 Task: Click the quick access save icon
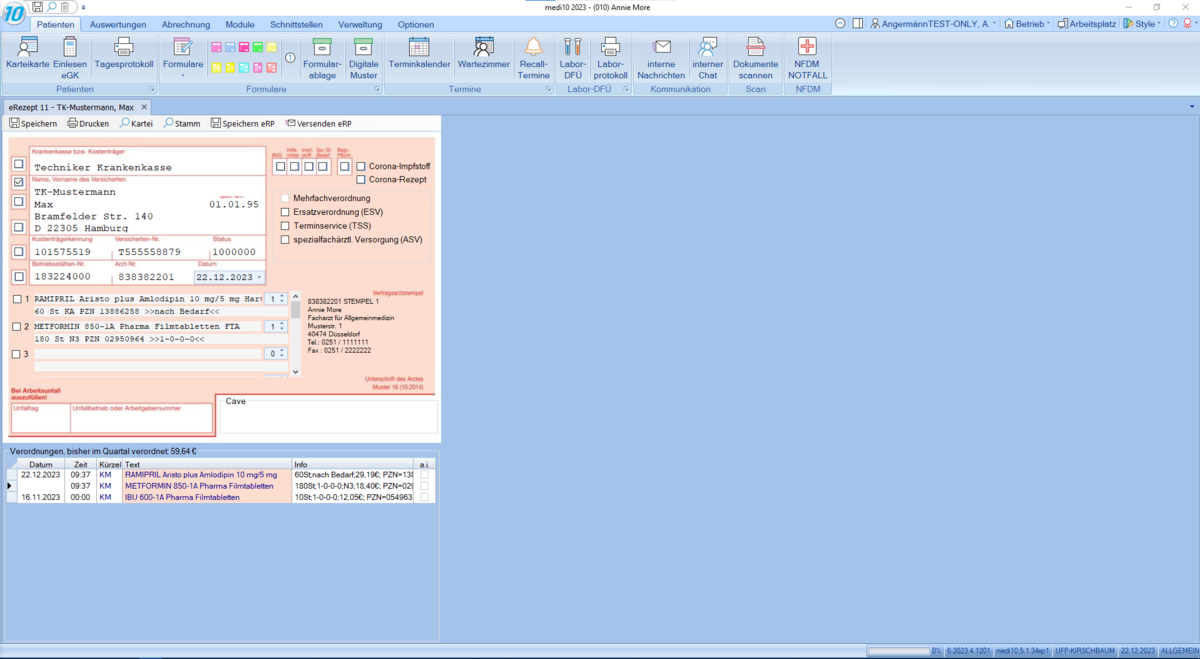pos(37,7)
